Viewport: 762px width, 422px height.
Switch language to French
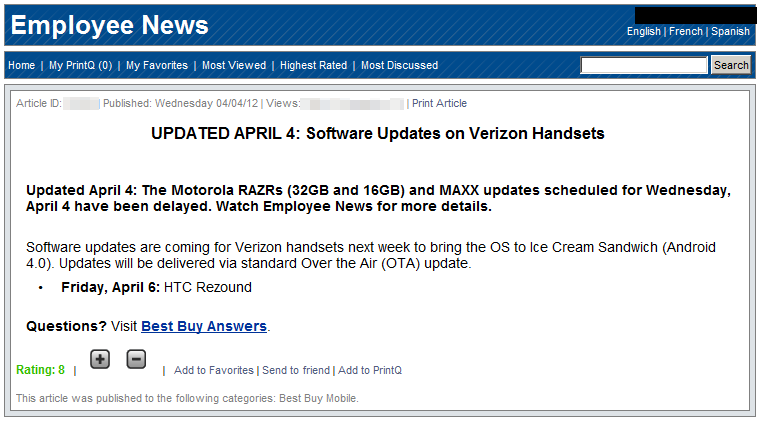pyautogui.click(x=685, y=32)
